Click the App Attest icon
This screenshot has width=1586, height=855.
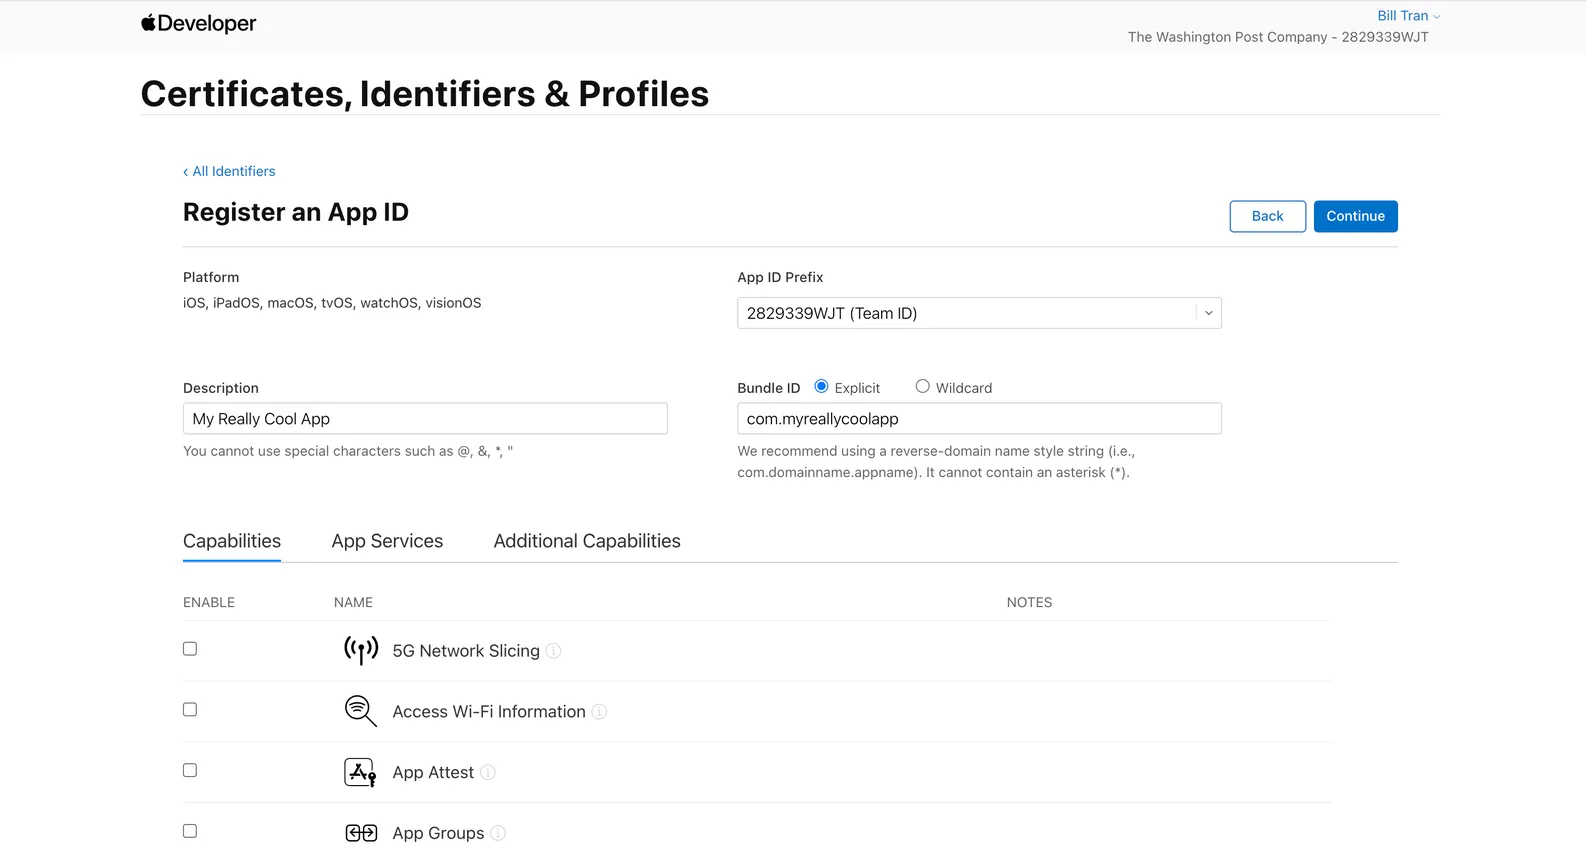361,772
